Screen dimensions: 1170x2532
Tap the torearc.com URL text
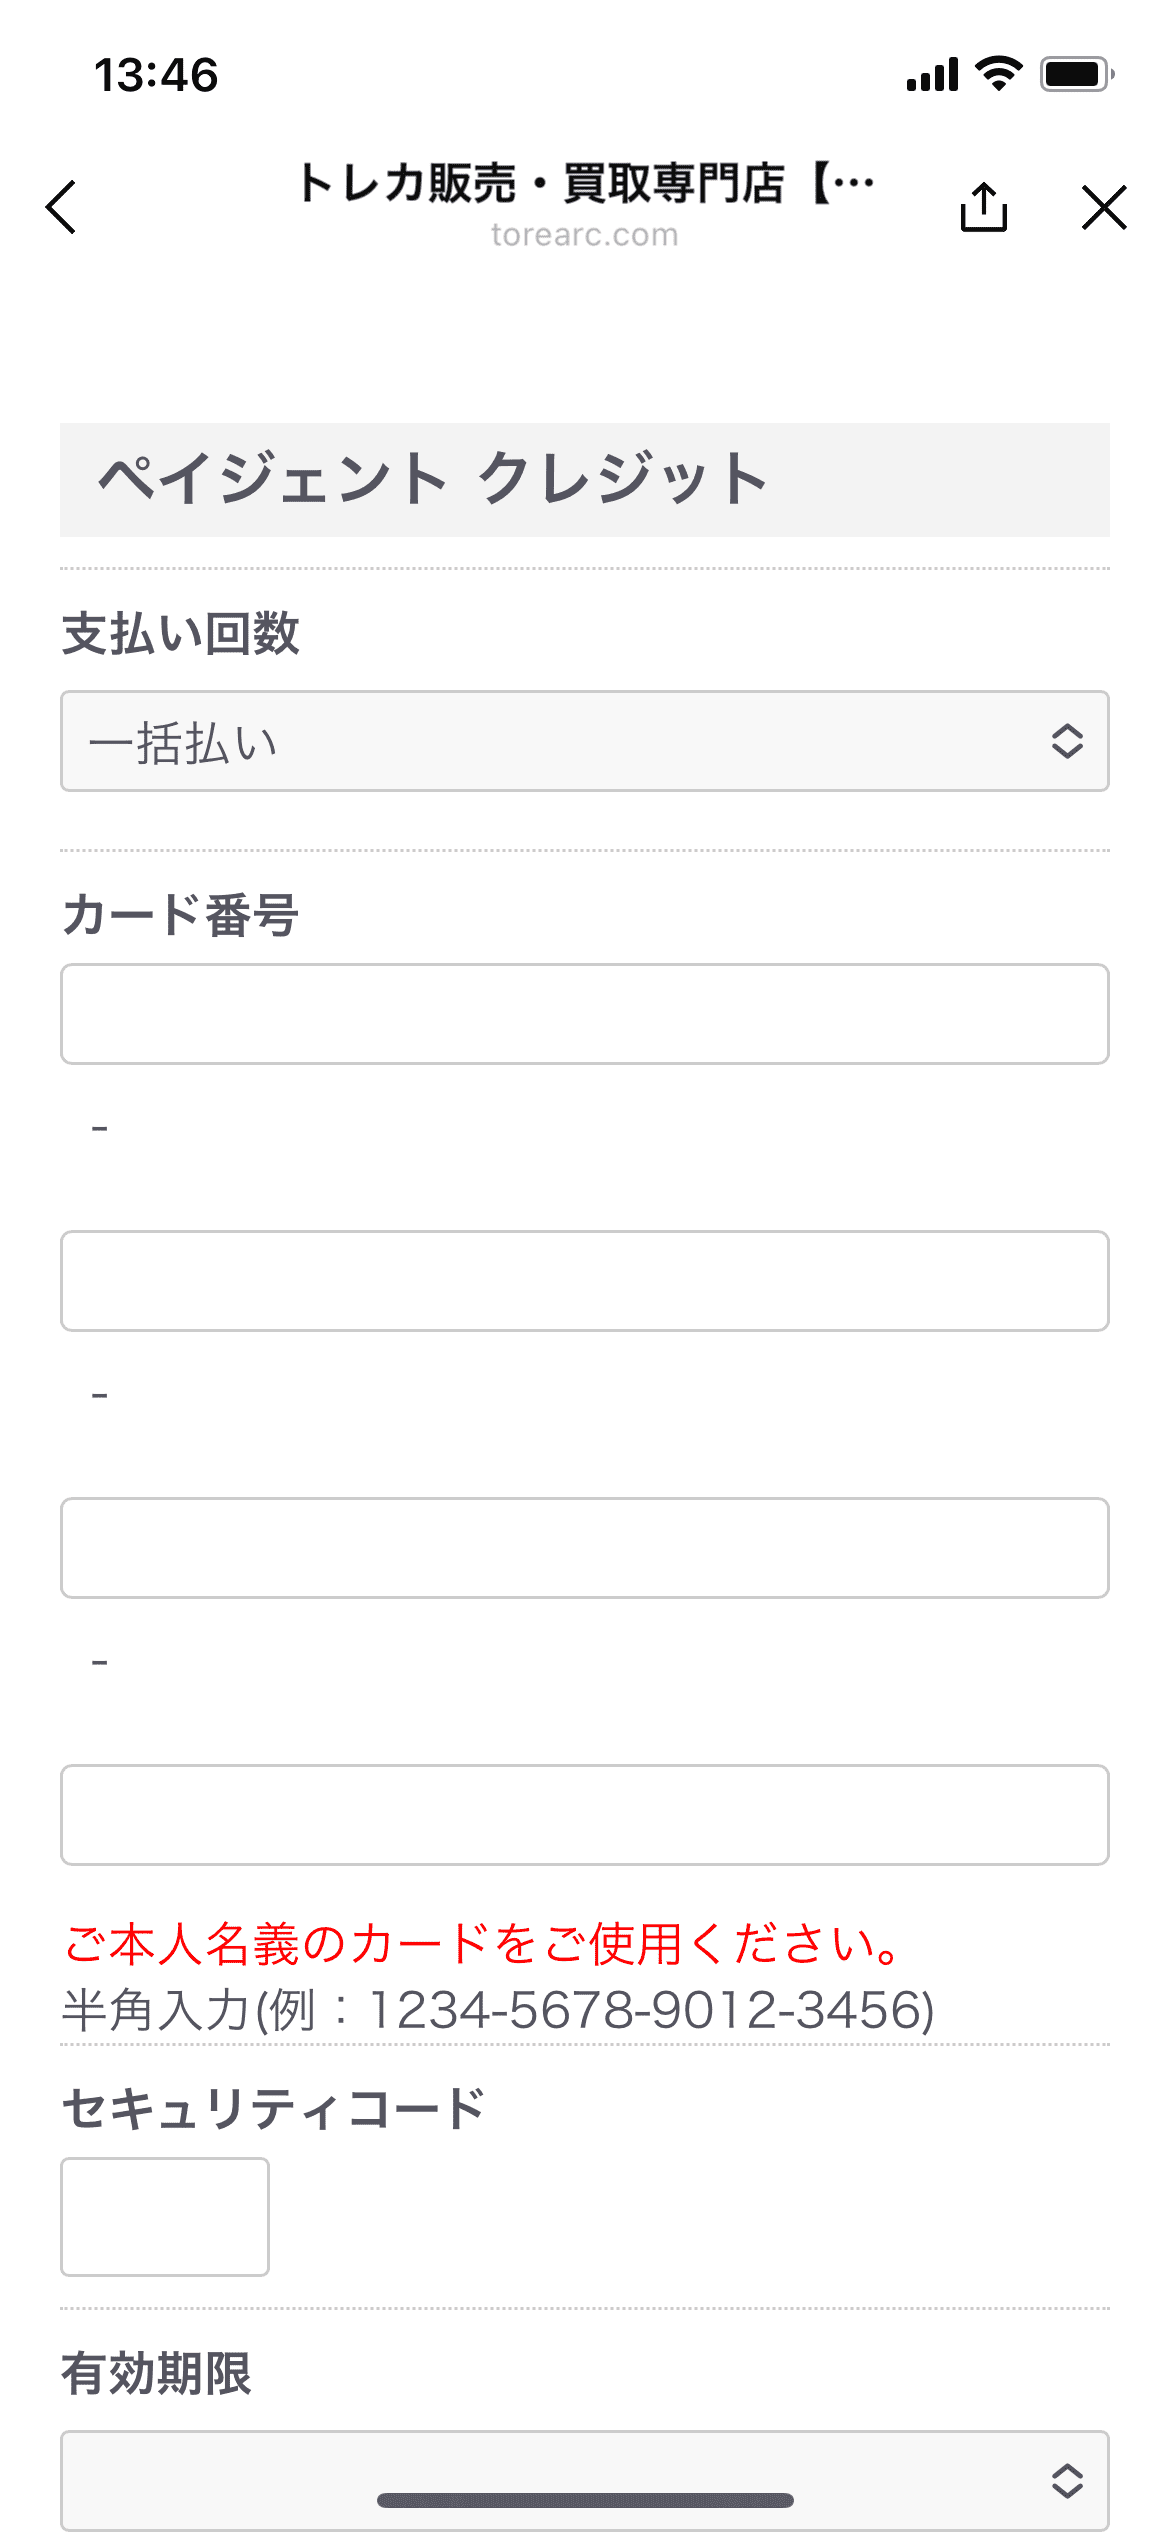point(585,235)
